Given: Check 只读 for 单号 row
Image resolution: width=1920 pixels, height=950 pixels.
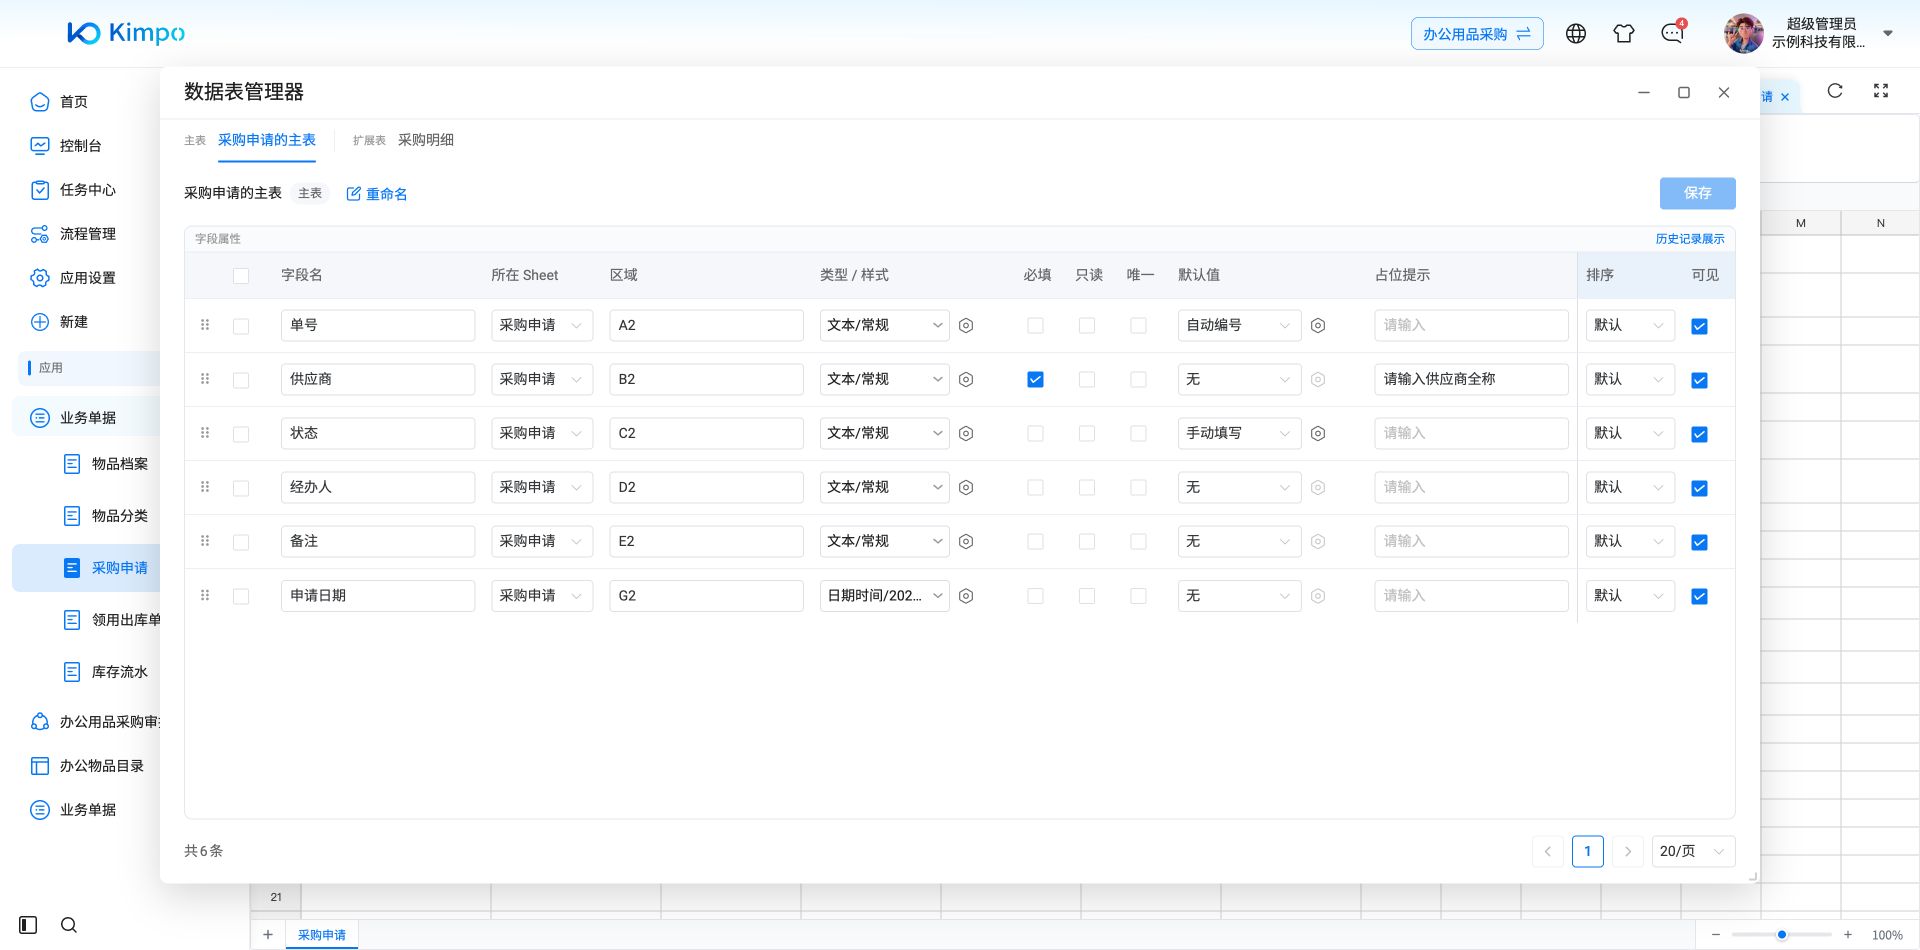Looking at the screenshot, I should (x=1087, y=326).
